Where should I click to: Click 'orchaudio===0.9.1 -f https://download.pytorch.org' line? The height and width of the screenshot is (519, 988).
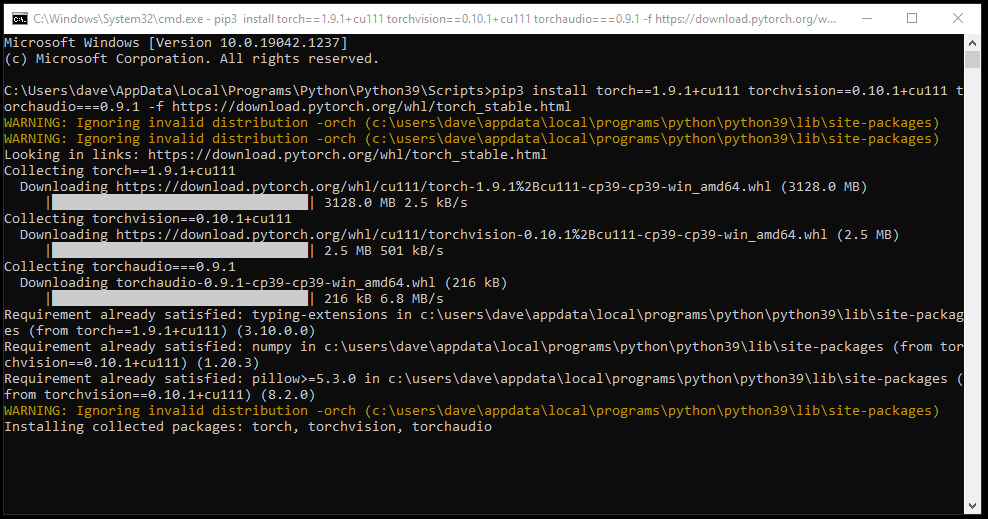287,106
